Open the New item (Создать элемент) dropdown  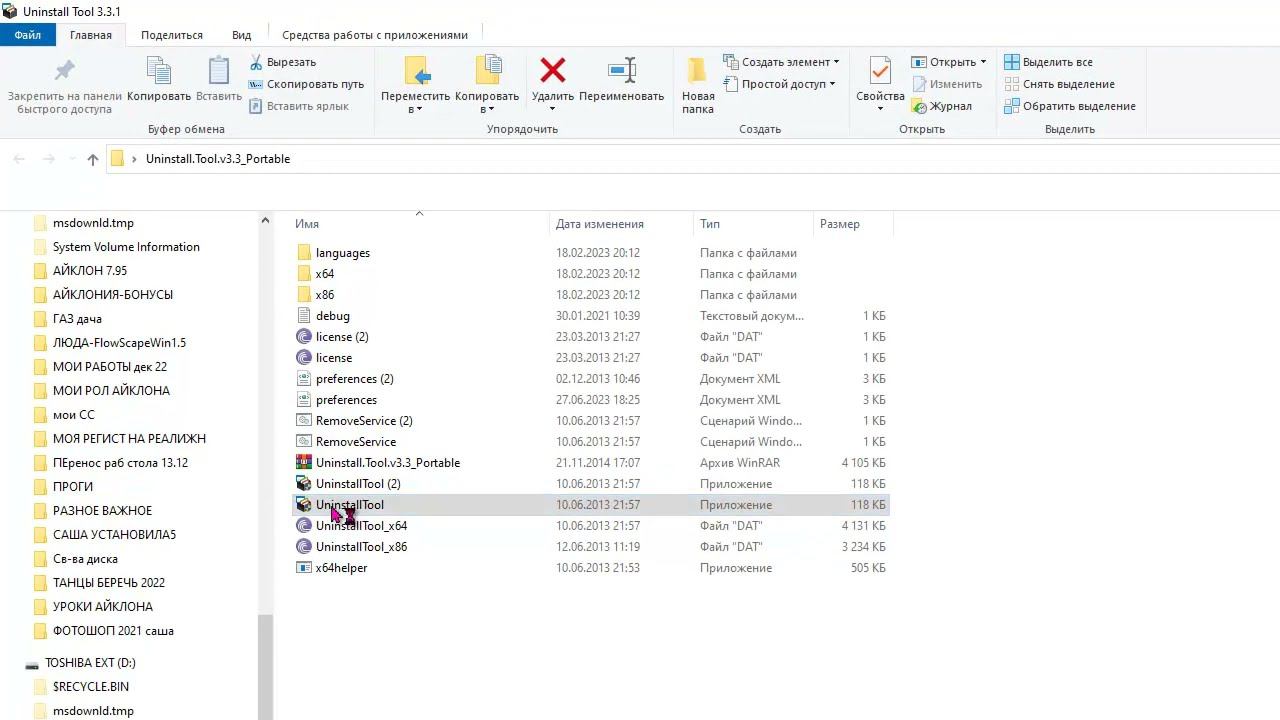pyautogui.click(x=781, y=62)
